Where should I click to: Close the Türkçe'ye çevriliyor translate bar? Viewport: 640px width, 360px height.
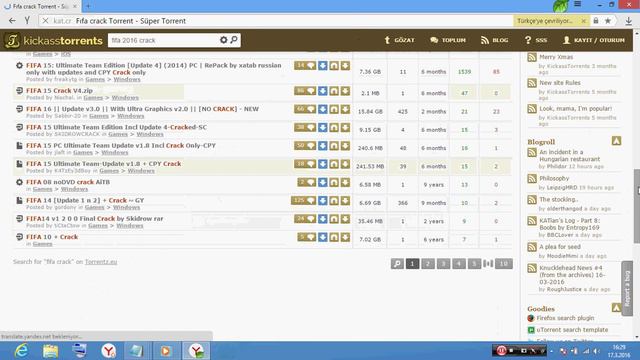tap(584, 21)
